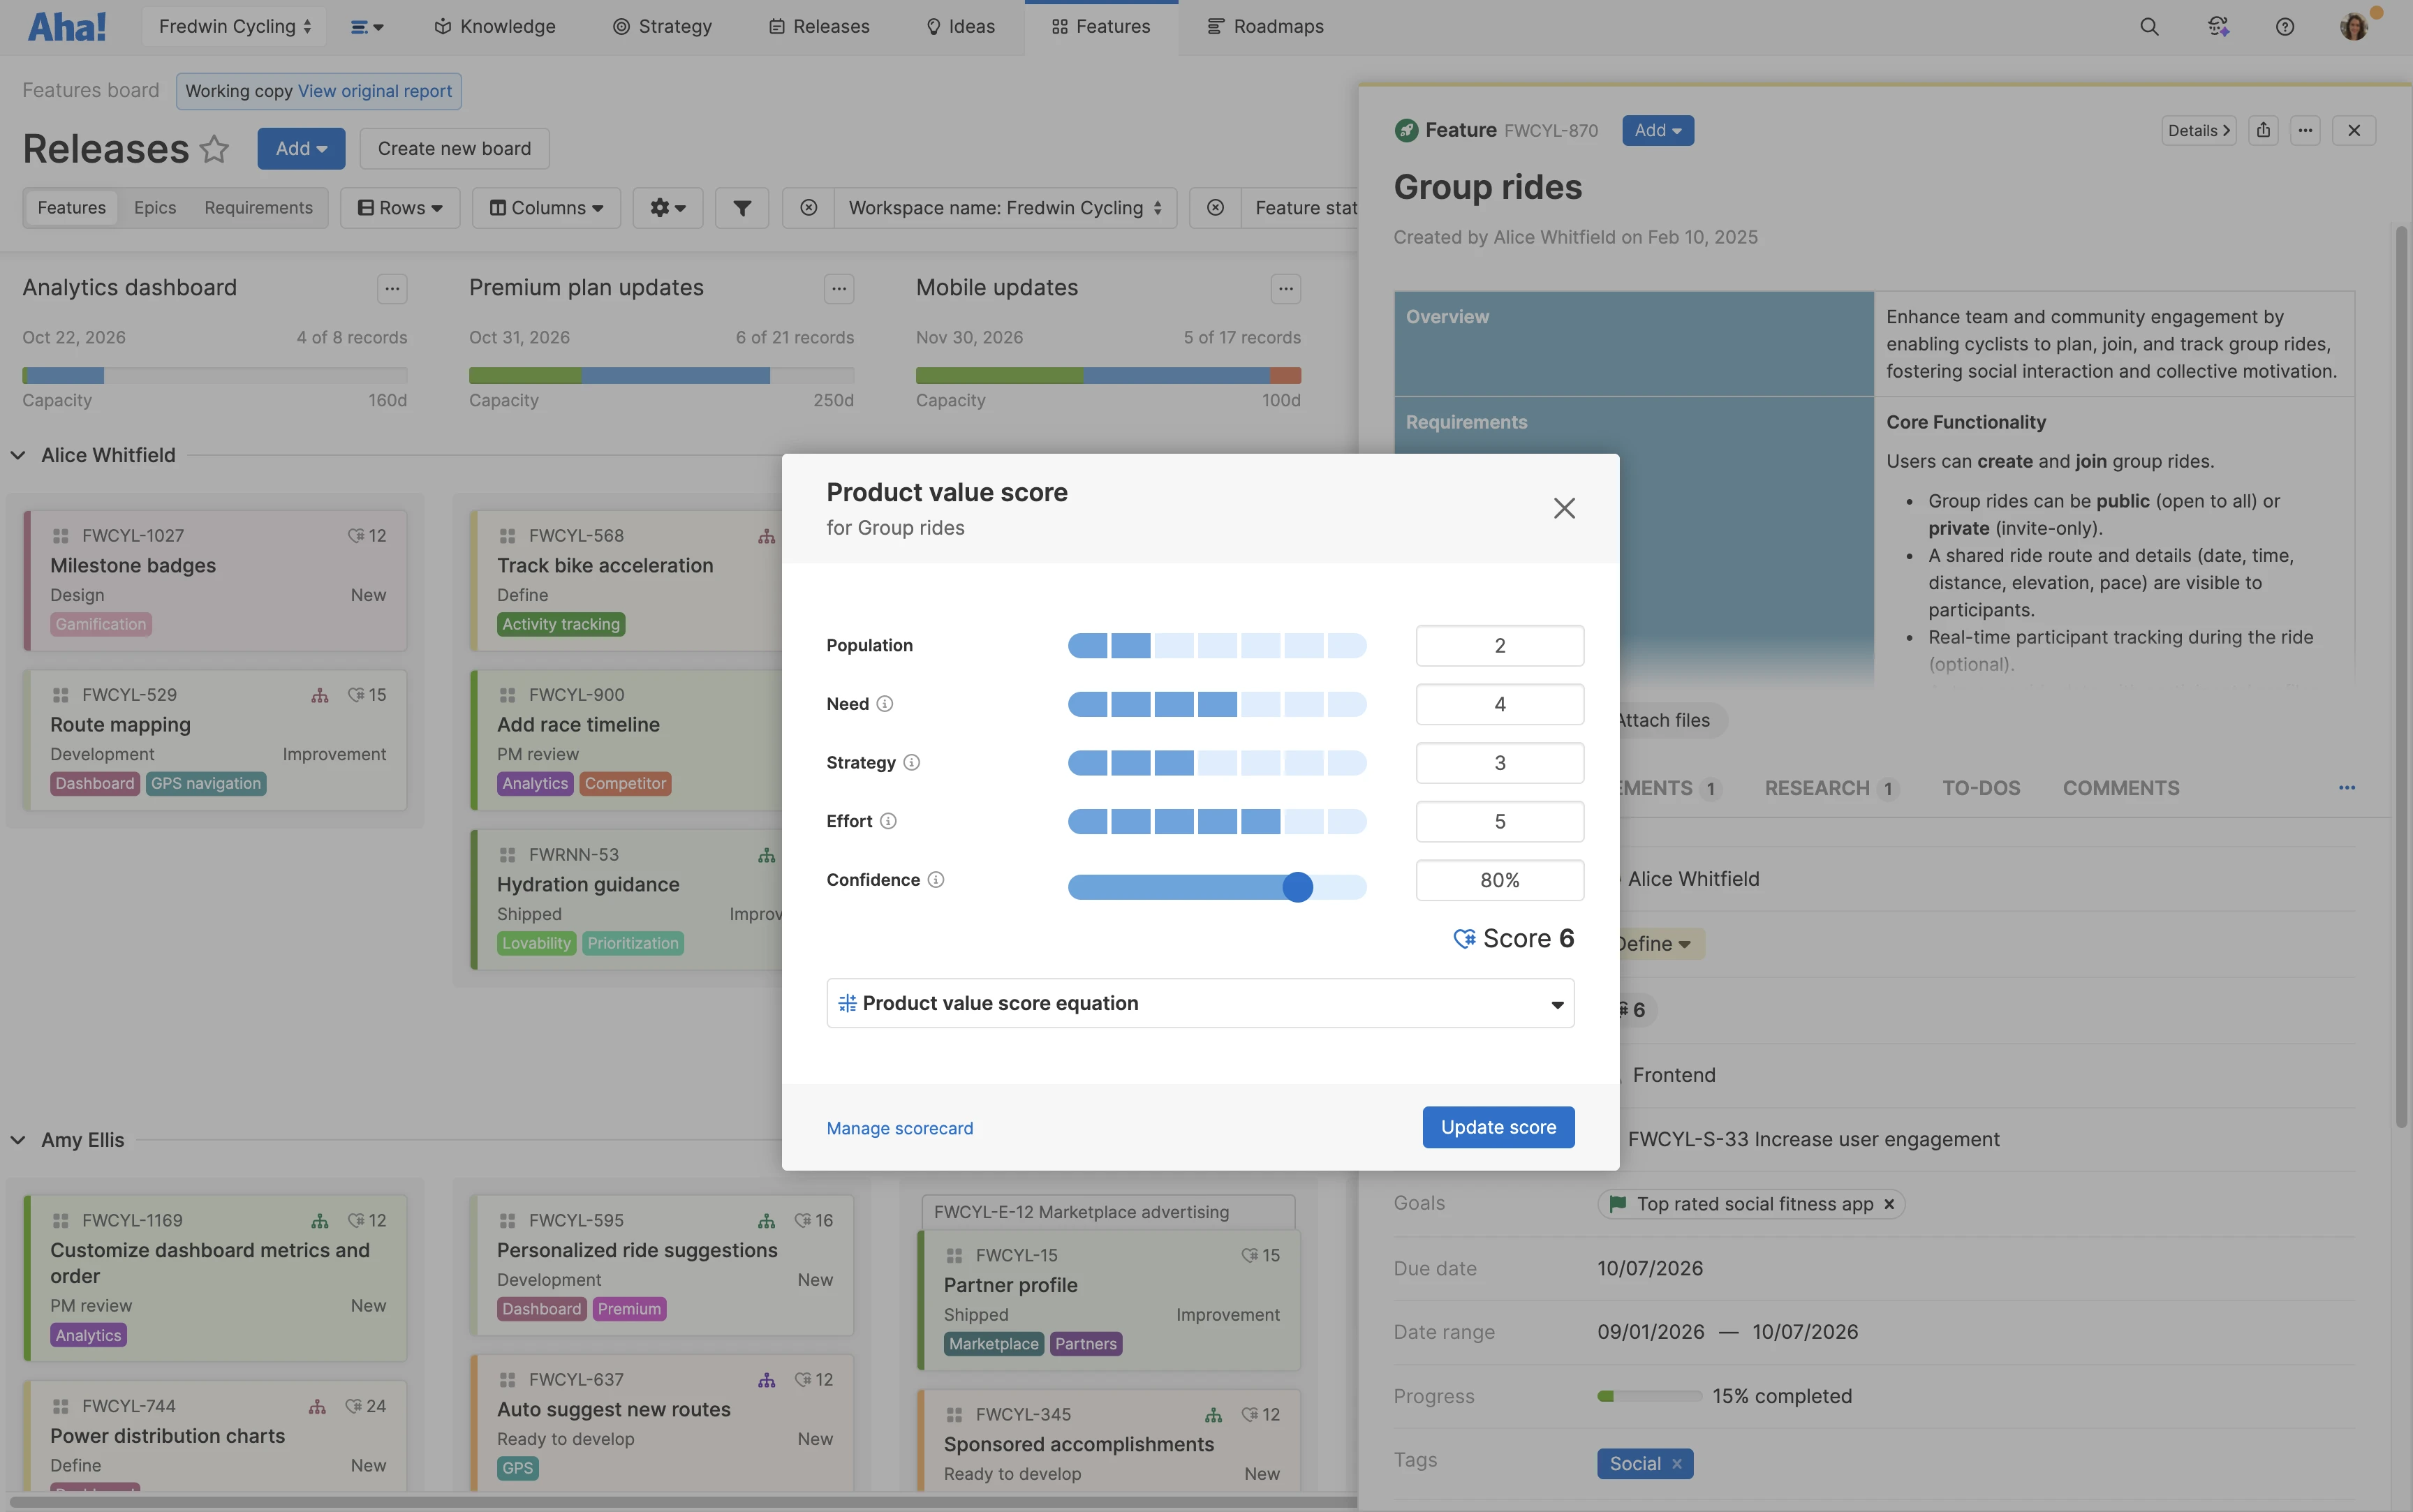
Task: Collapse the Amy Ellis row group
Action: [18, 1141]
